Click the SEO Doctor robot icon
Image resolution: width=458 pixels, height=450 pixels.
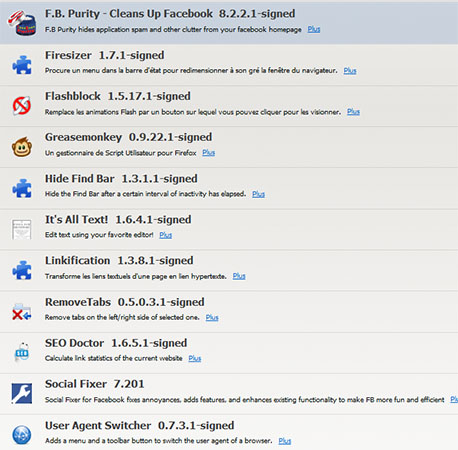(22, 352)
